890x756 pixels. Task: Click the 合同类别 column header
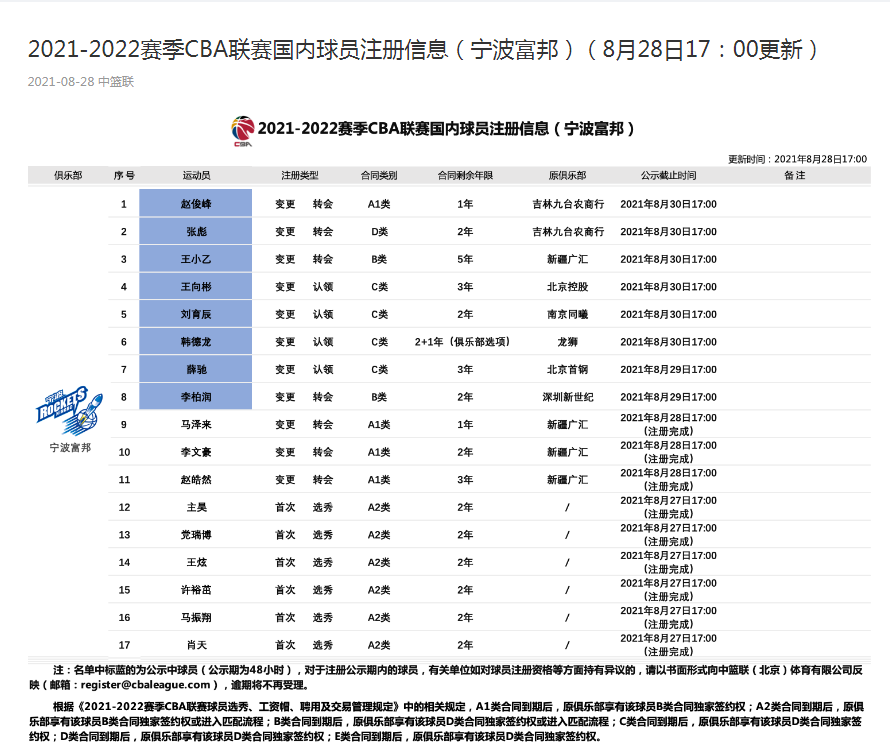pos(379,175)
